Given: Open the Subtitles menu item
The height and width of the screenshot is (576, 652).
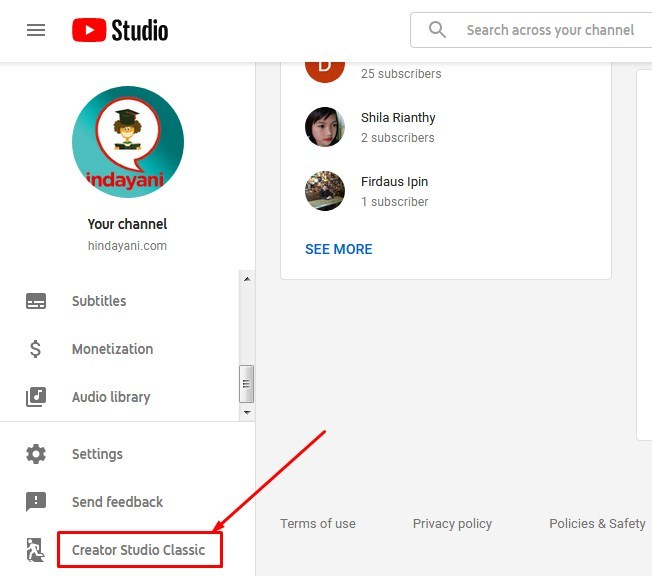Looking at the screenshot, I should [x=99, y=301].
